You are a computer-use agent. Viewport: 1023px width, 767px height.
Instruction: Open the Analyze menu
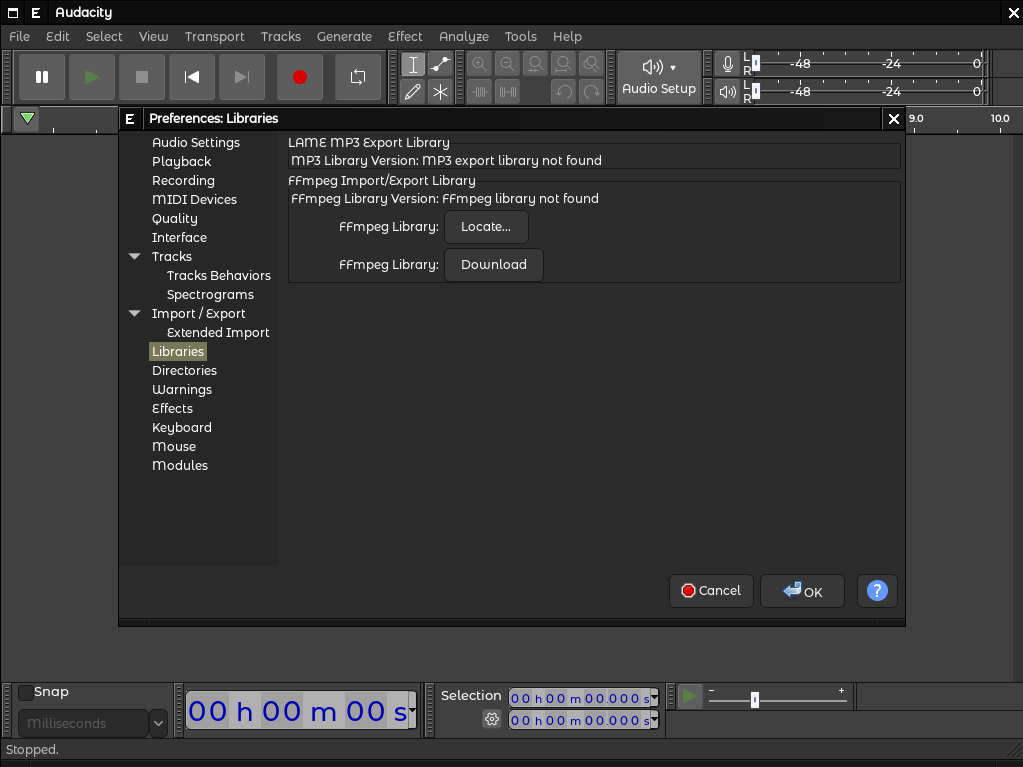pyautogui.click(x=464, y=37)
